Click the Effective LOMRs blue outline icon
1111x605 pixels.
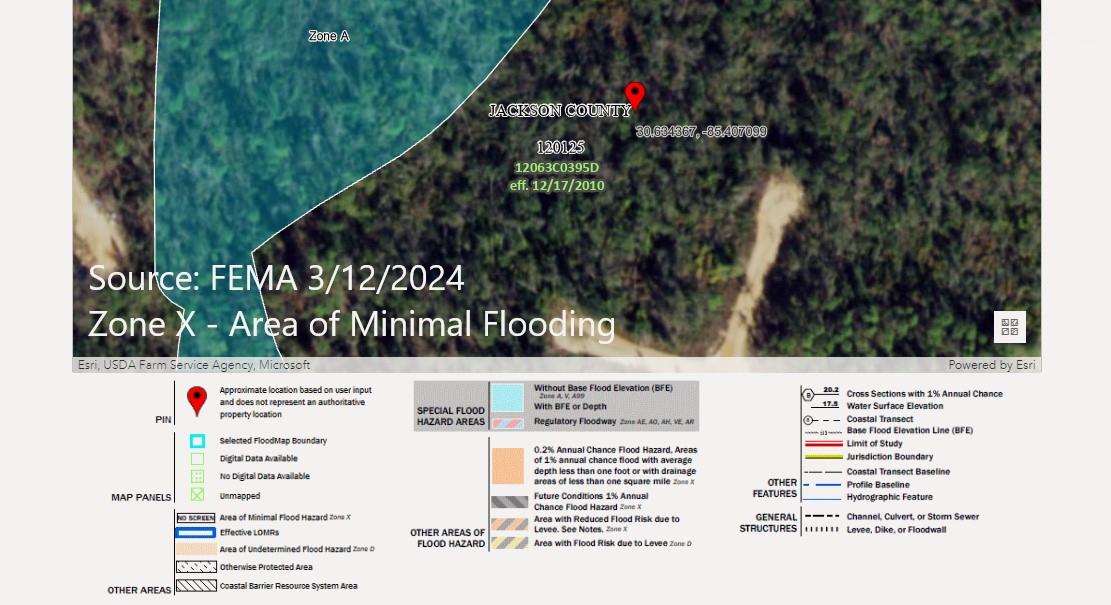[196, 533]
